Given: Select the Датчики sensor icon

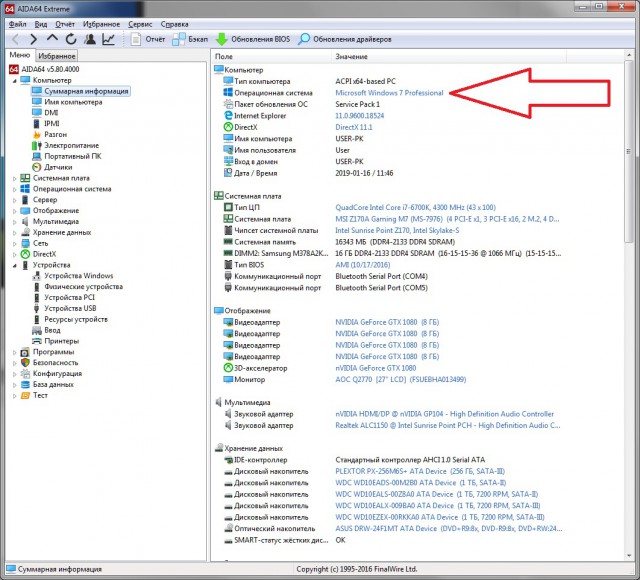Looking at the screenshot, I should coord(37,167).
